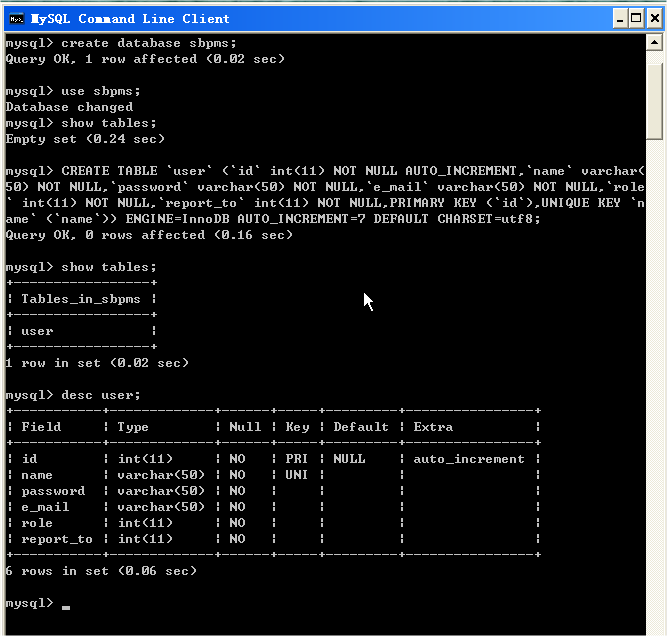This screenshot has height=636, width=667.
Task: Click the 'Default' column header
Action: 361,427
